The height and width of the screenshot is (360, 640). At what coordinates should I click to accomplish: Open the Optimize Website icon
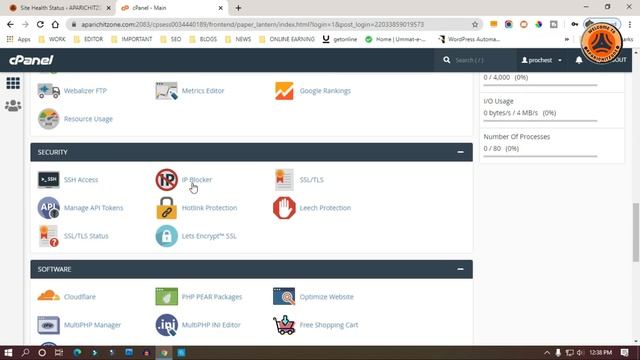click(284, 296)
